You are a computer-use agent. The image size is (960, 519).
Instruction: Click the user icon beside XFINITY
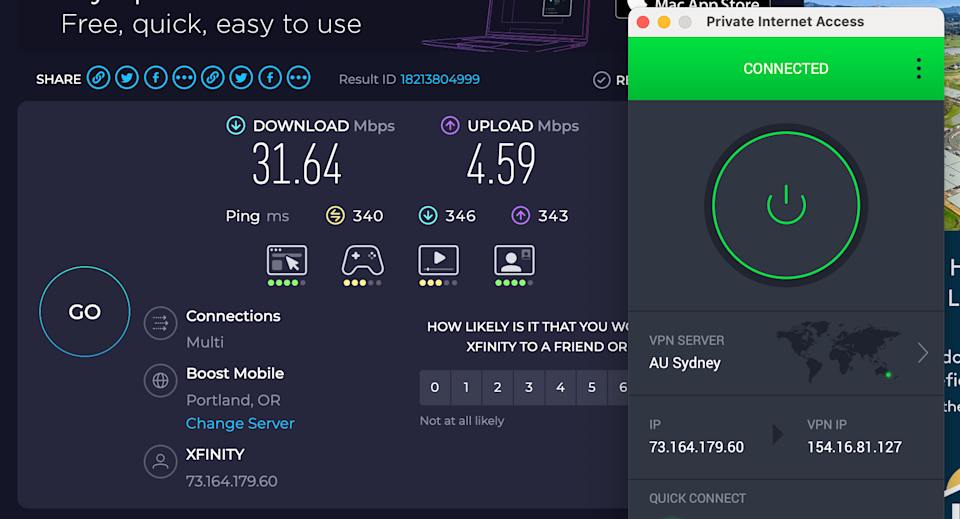pyautogui.click(x=160, y=461)
